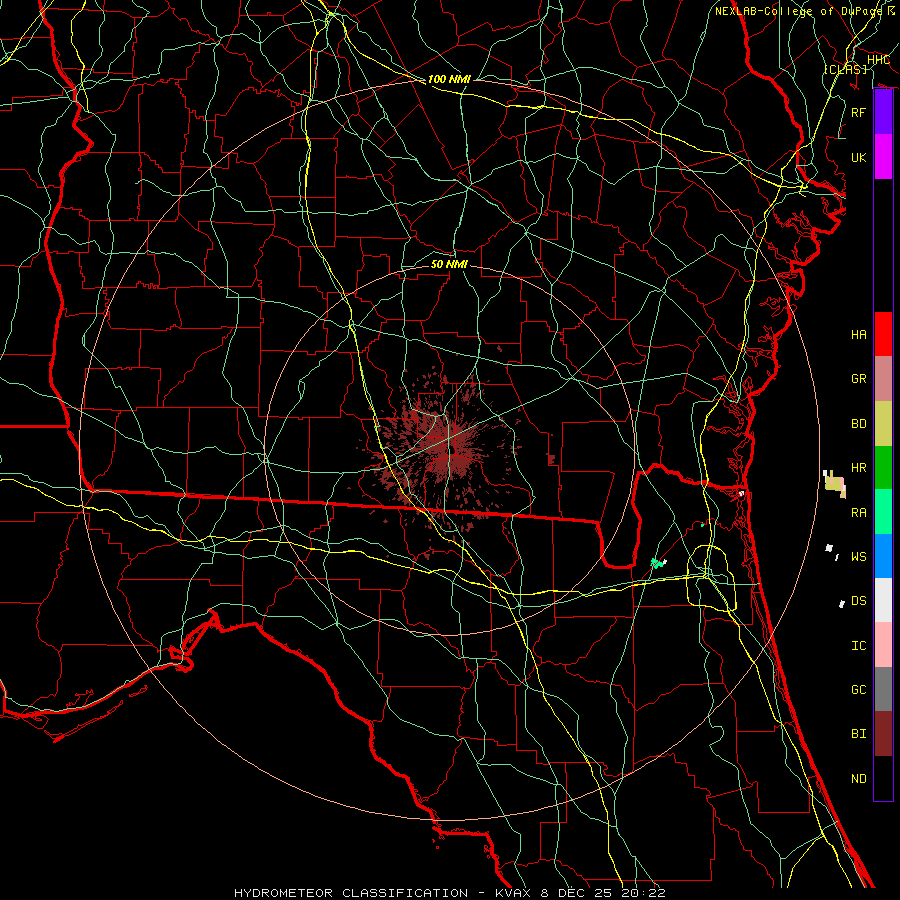Click the GR legend label text
Screen dimensions: 900x900
(x=859, y=379)
